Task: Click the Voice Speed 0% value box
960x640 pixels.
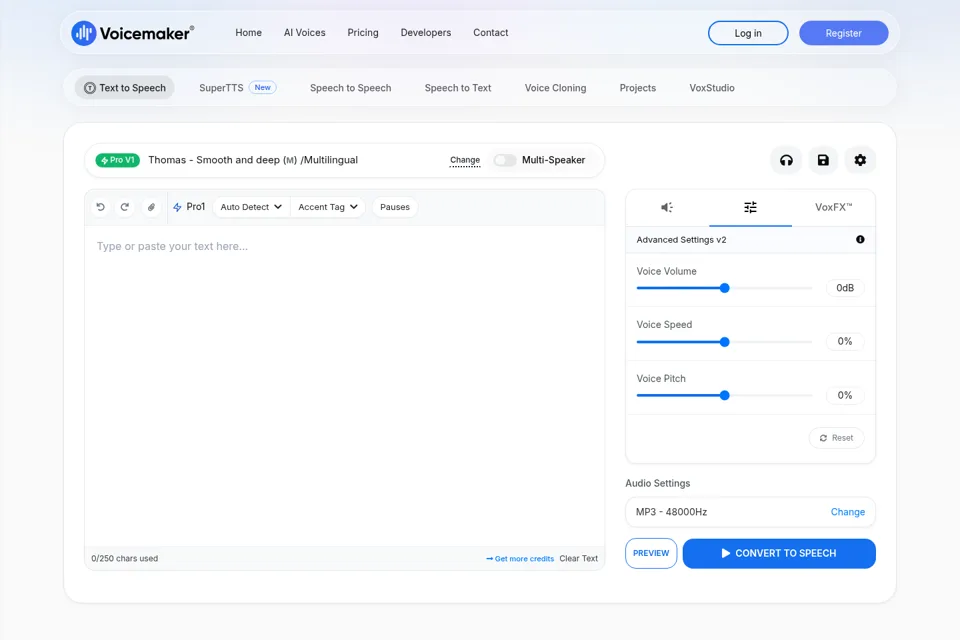Action: pos(845,342)
